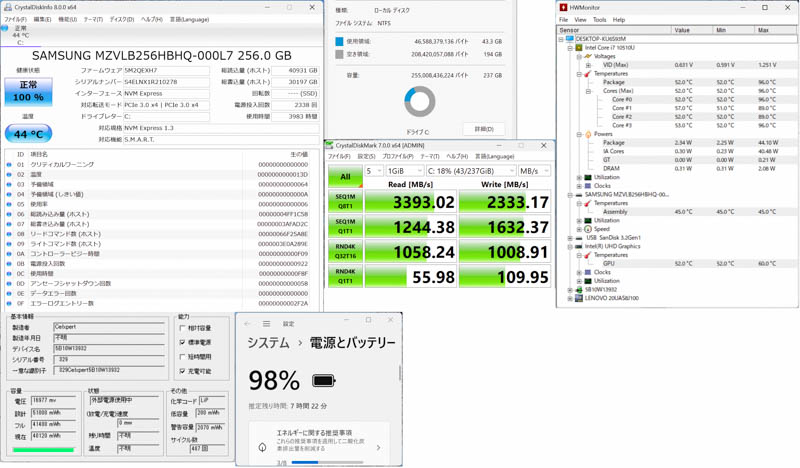
Task: Start the RND4K Q32T16 benchmark
Action: pyautogui.click(x=345, y=251)
